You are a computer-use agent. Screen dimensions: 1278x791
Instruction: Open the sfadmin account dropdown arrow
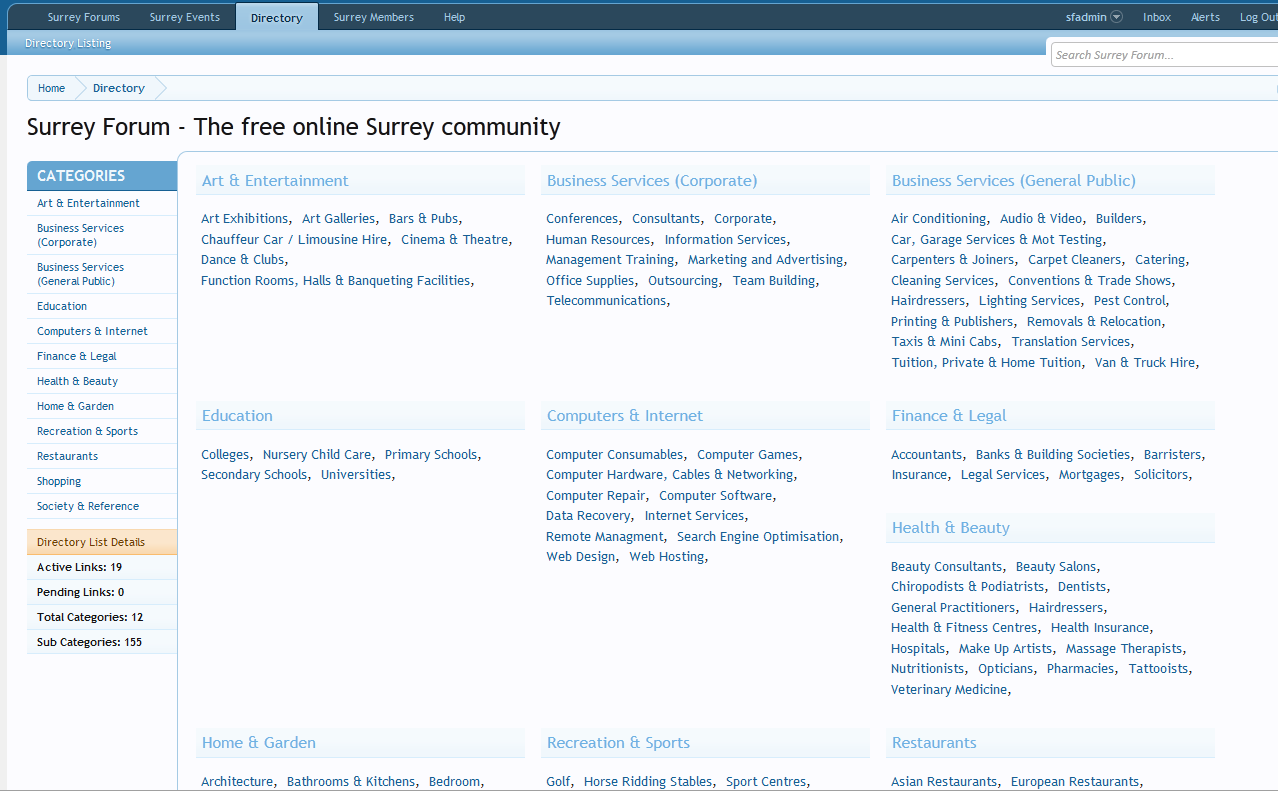1116,17
